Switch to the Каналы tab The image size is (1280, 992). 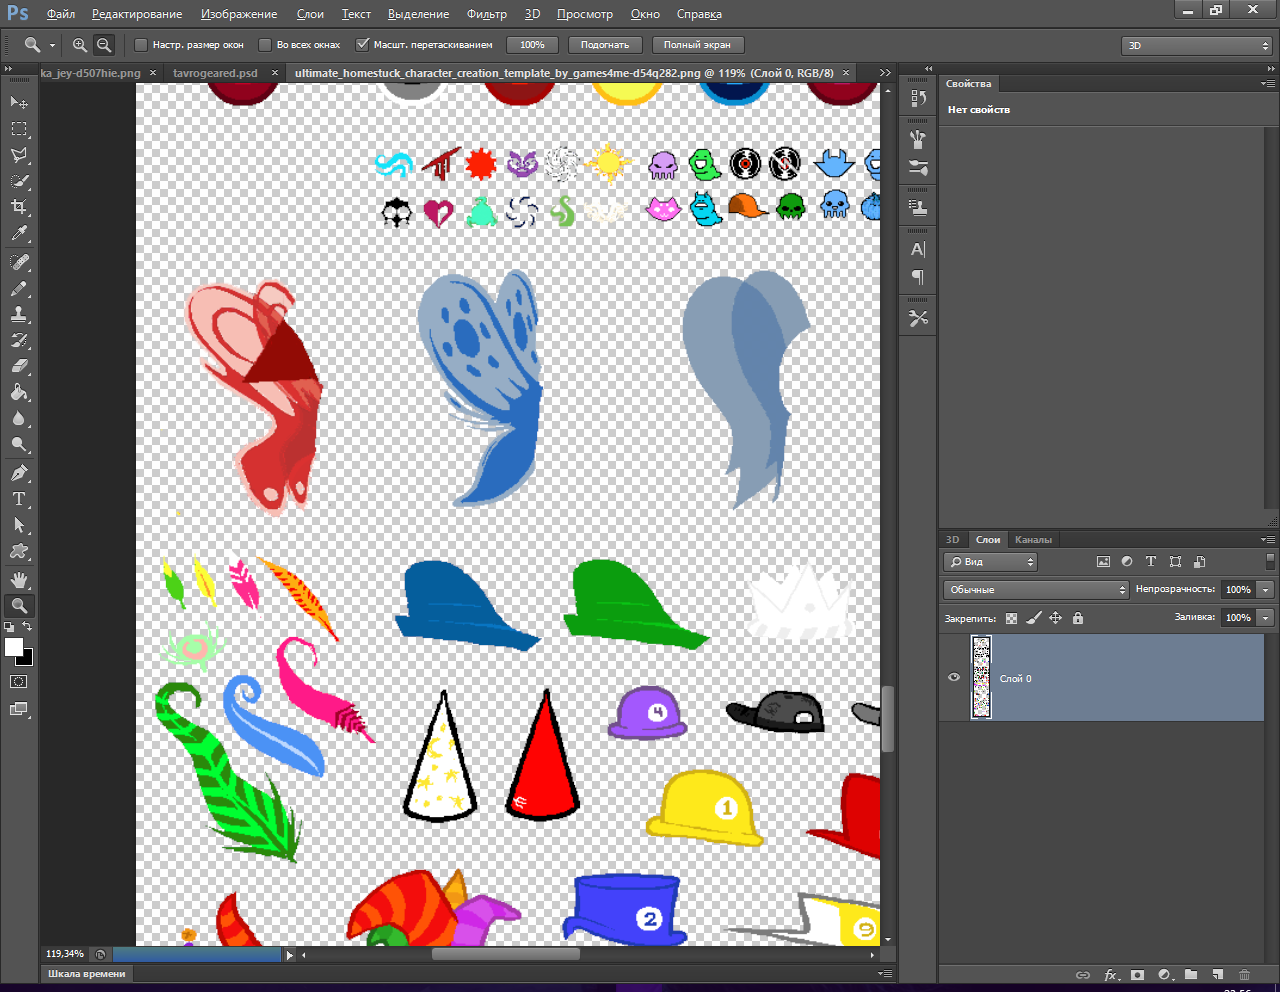1033,540
